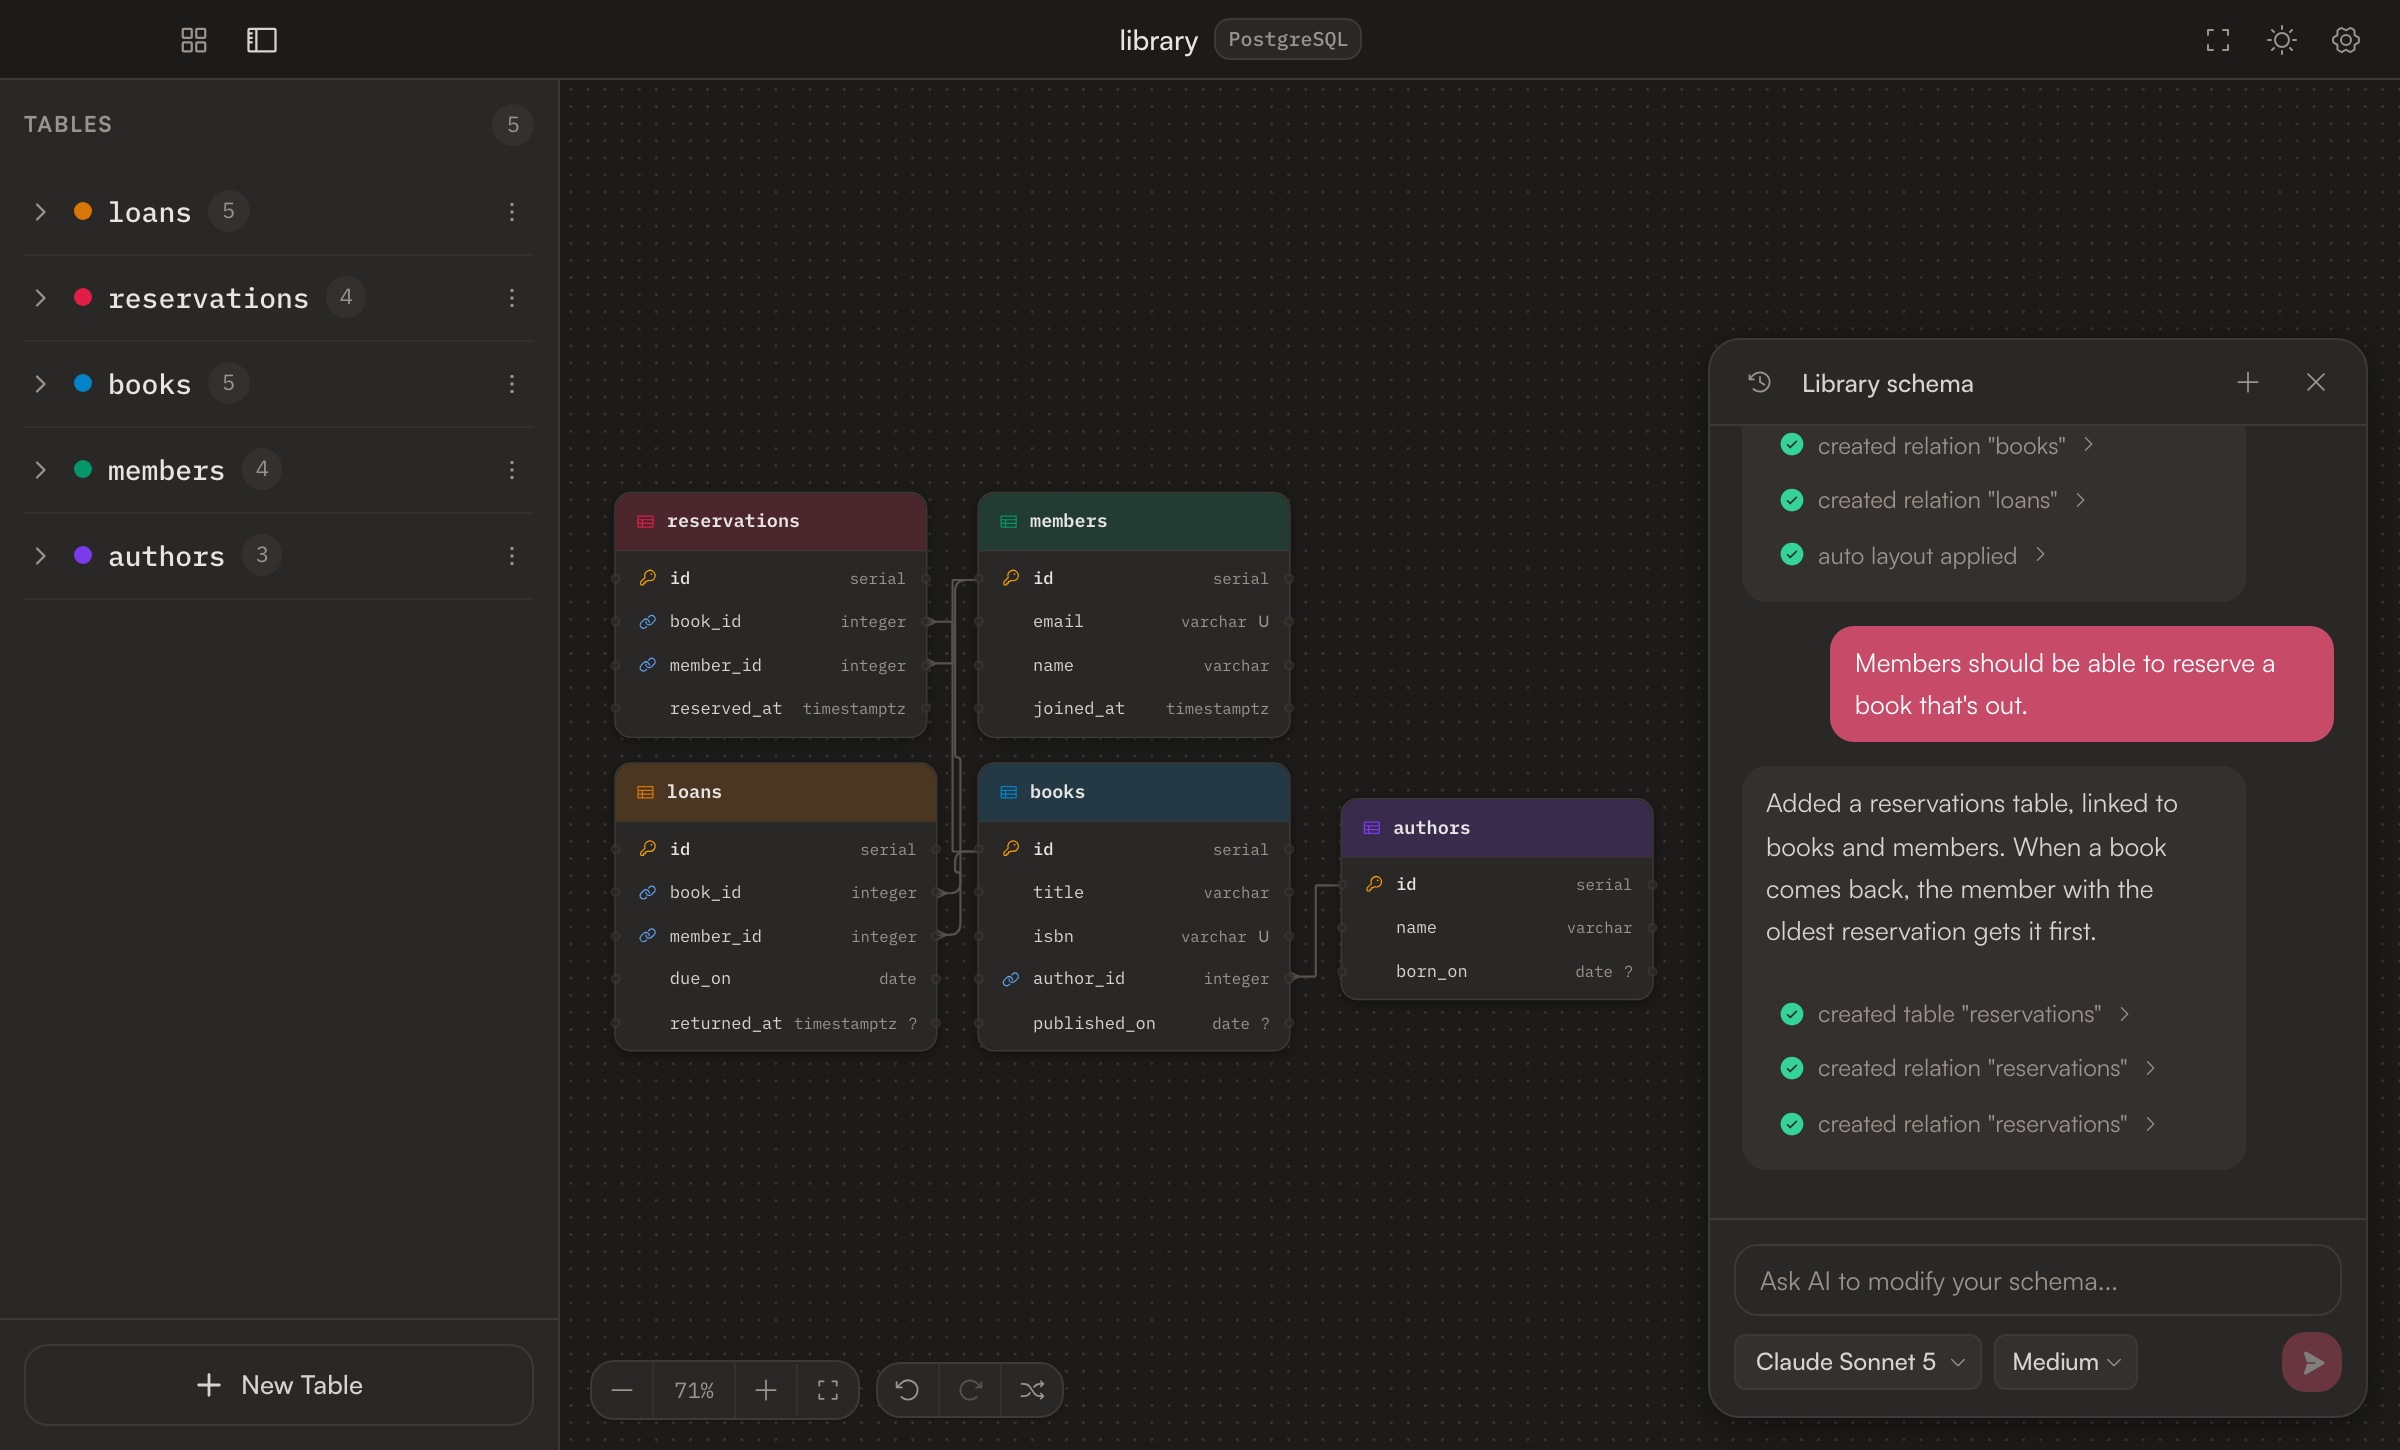Expand the authors table in sidebar
2400x1450 pixels.
[x=41, y=556]
